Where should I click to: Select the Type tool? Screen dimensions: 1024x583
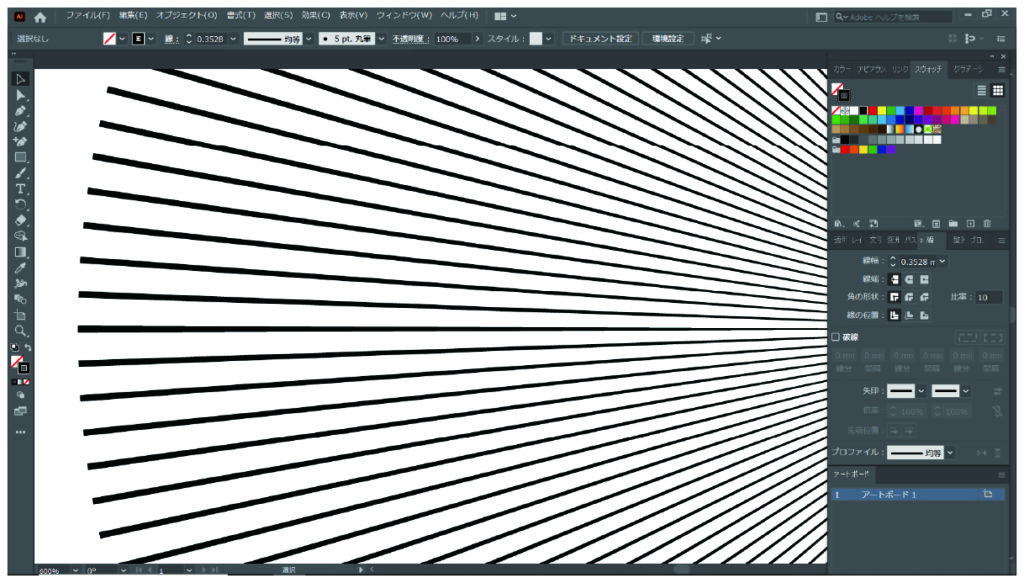pyautogui.click(x=20, y=189)
